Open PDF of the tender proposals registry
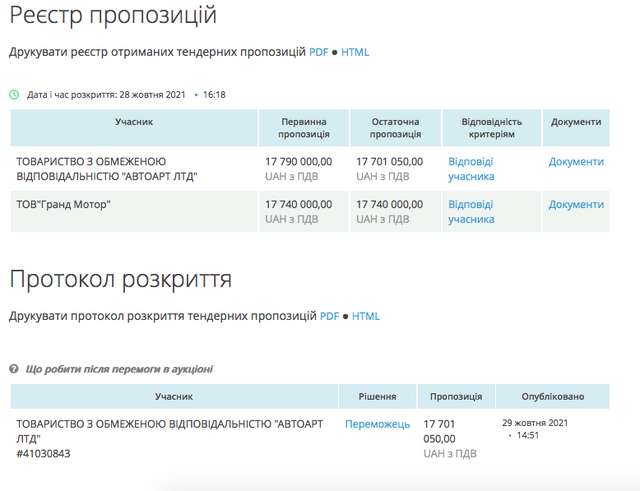Screen dimensions: 640x491 click(318, 51)
